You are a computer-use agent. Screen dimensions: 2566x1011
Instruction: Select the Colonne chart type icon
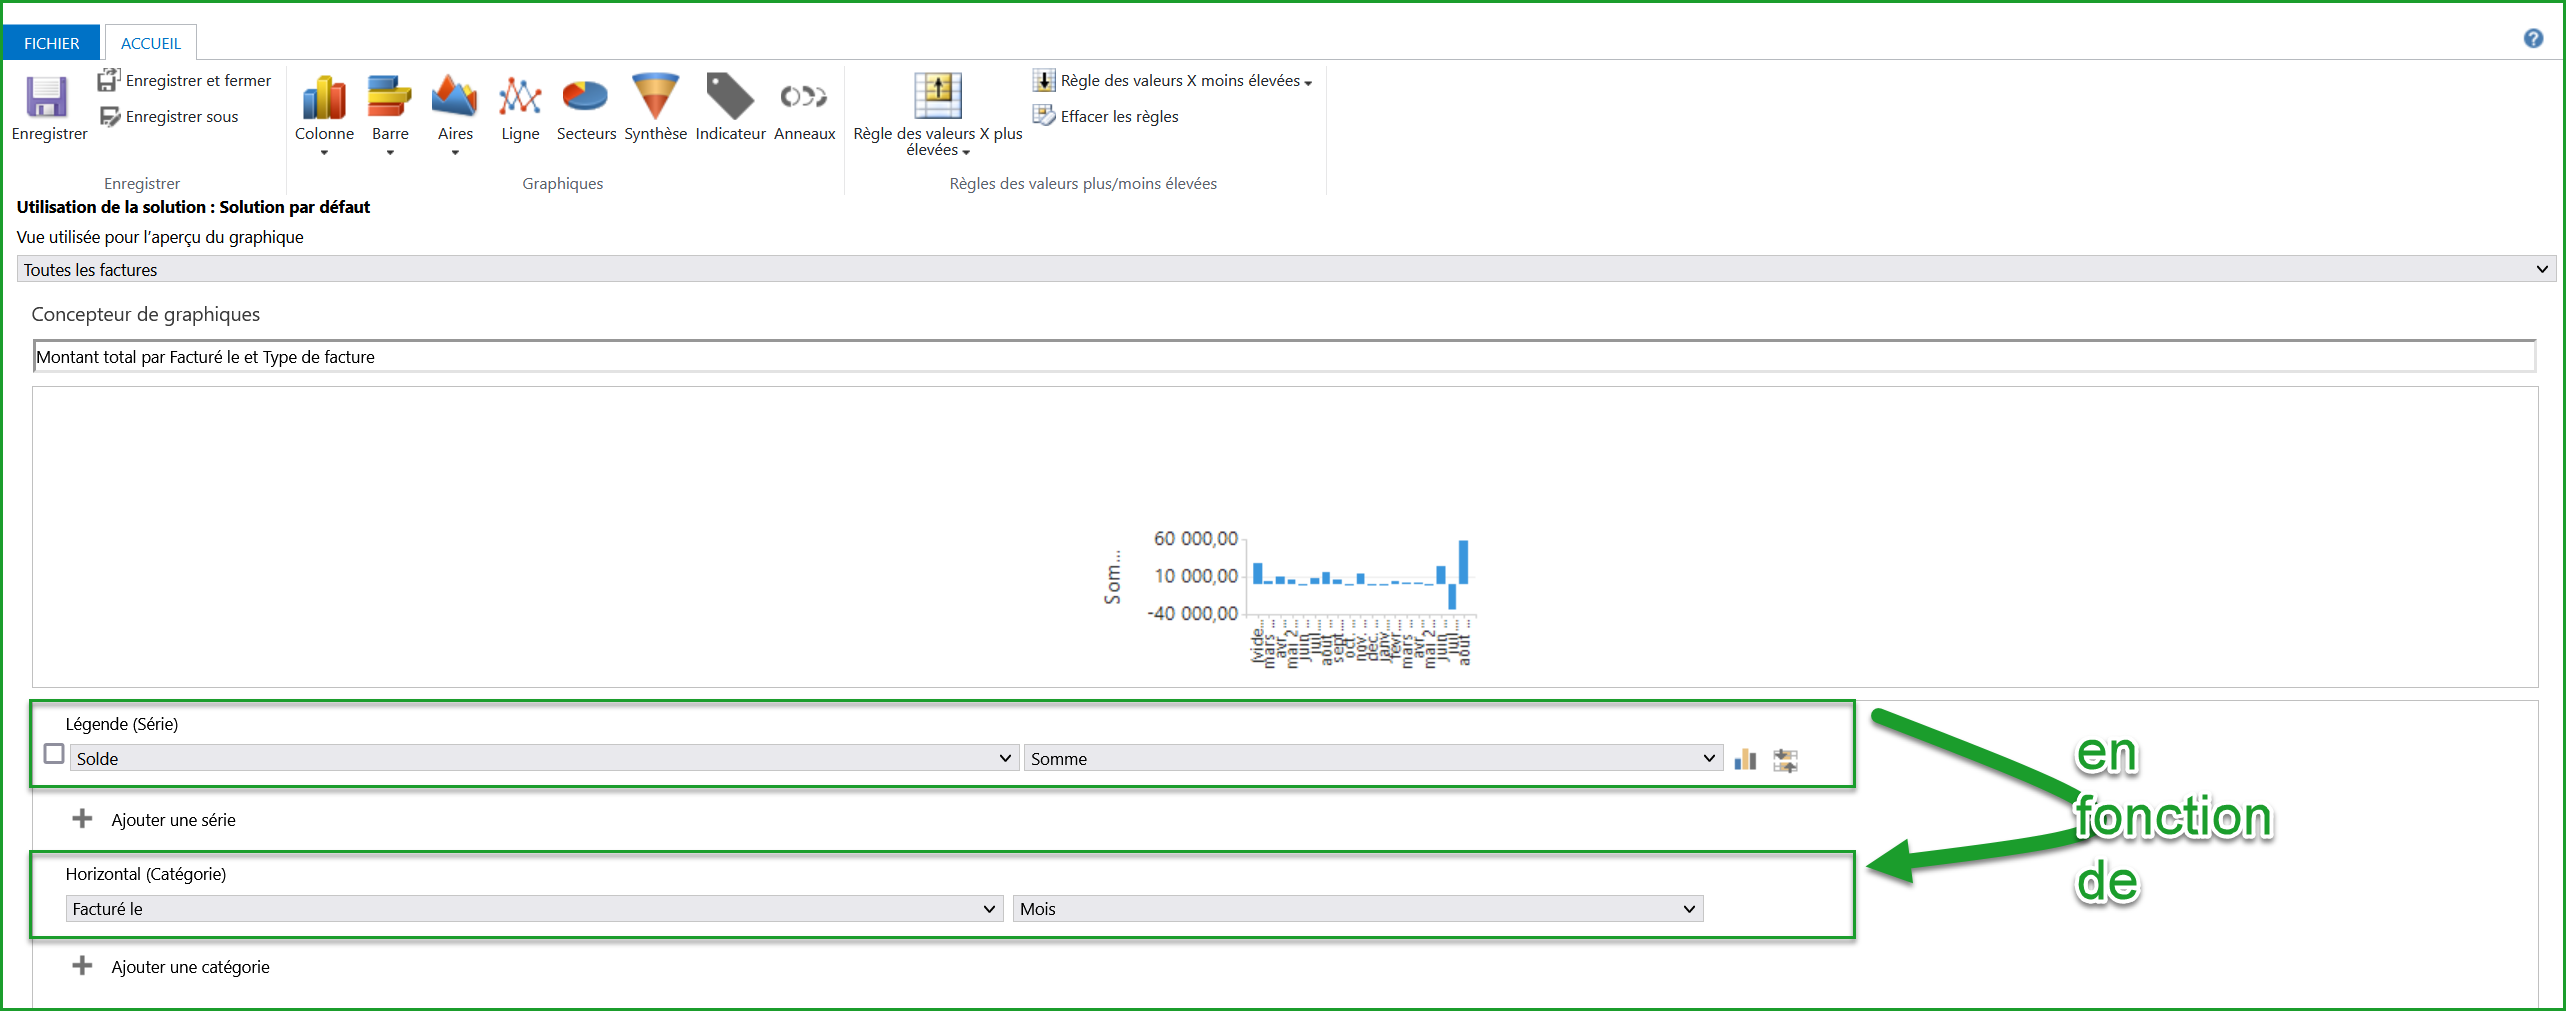[324, 98]
